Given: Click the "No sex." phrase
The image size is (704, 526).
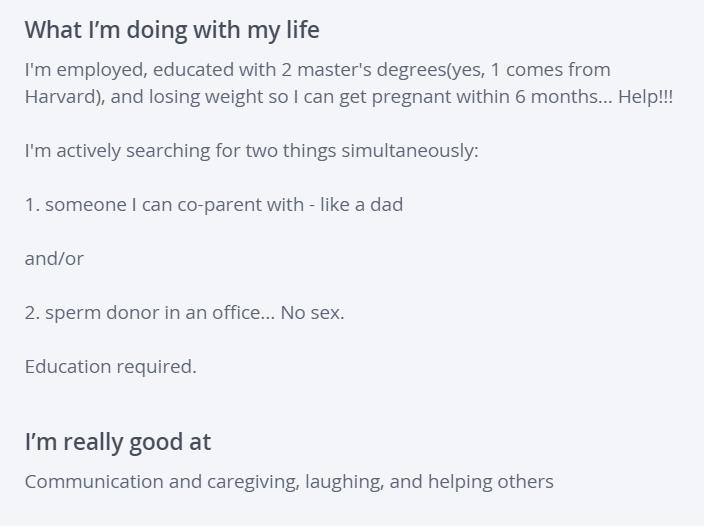Looking at the screenshot, I should 312,313.
